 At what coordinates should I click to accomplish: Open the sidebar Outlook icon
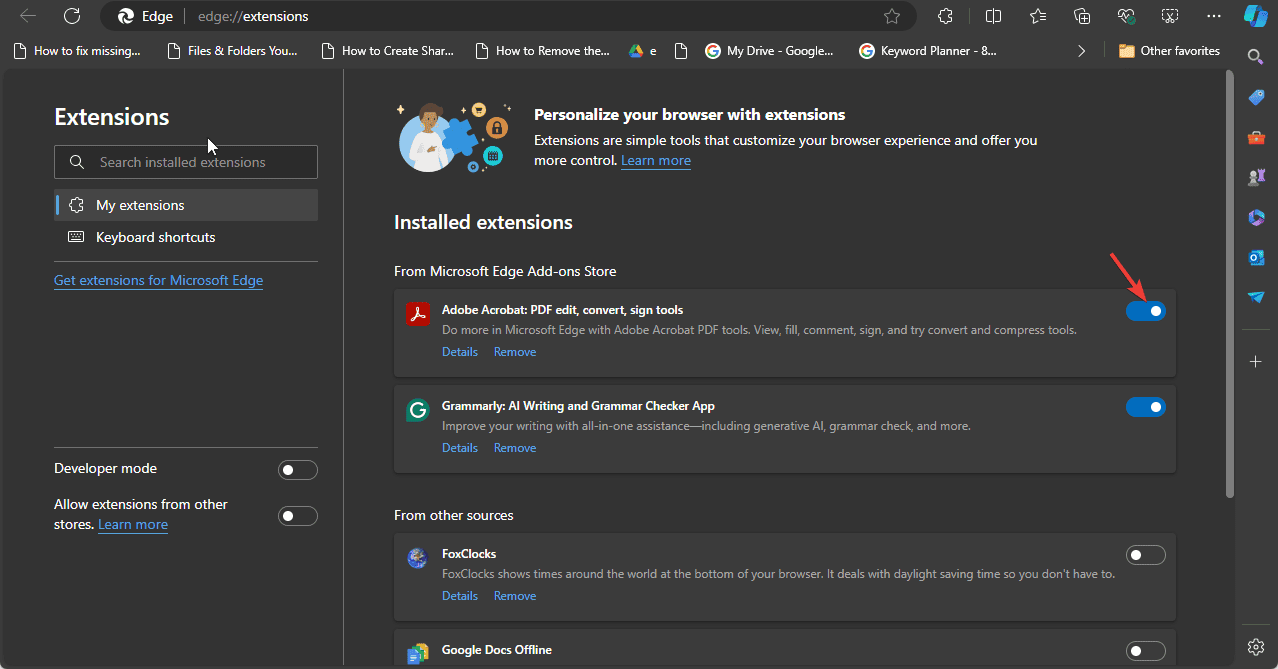pos(1256,257)
